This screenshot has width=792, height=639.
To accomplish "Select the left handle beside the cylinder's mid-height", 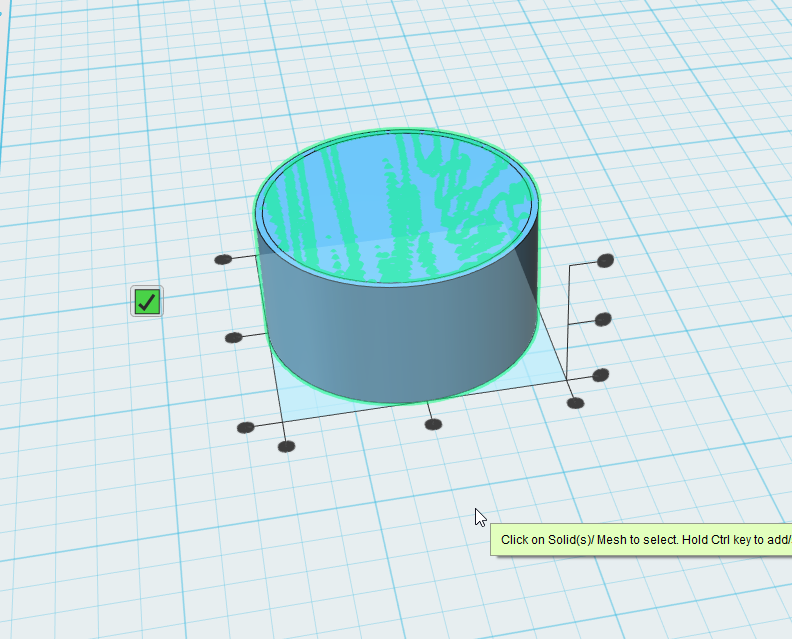I will (233, 337).
